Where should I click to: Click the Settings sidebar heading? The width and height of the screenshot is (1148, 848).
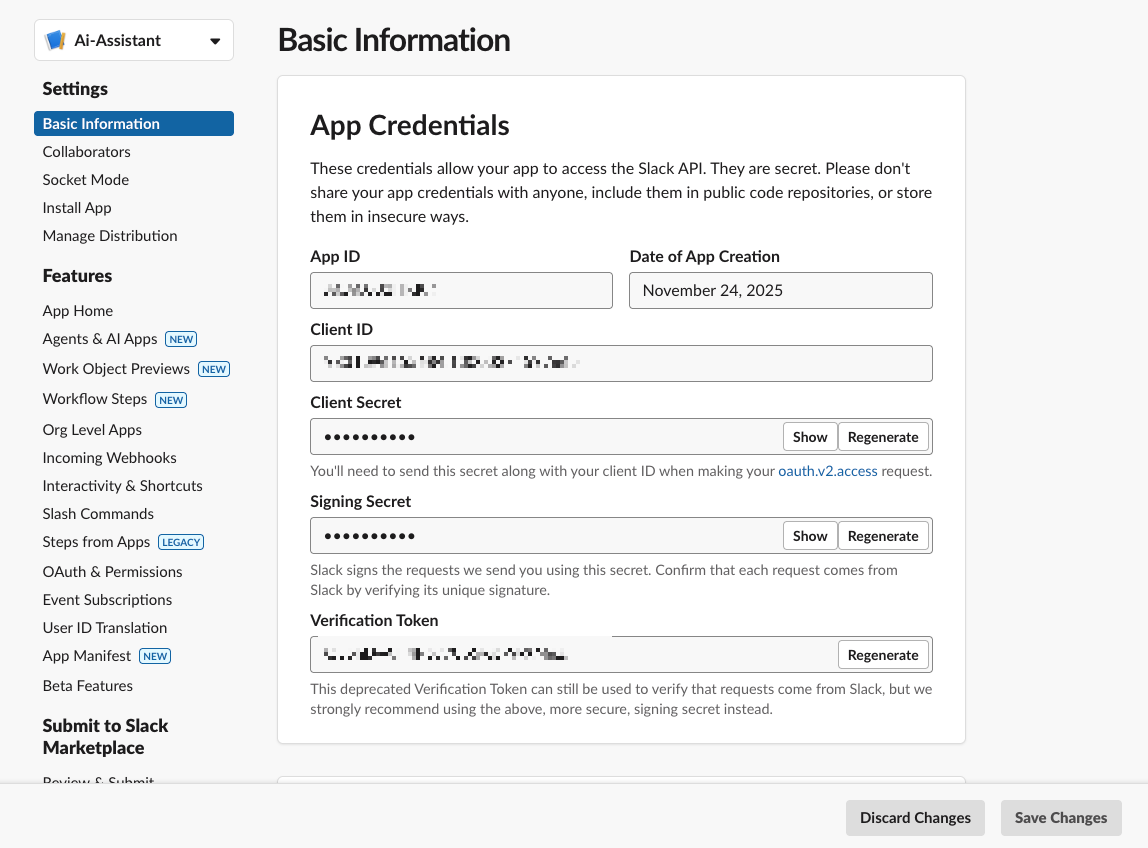click(75, 89)
